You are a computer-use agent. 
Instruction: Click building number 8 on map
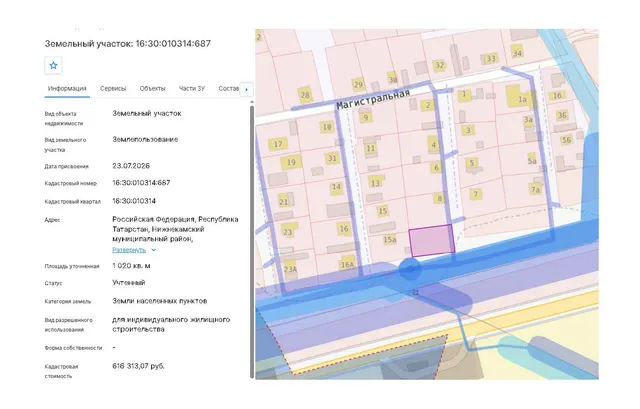pyautogui.click(x=439, y=199)
